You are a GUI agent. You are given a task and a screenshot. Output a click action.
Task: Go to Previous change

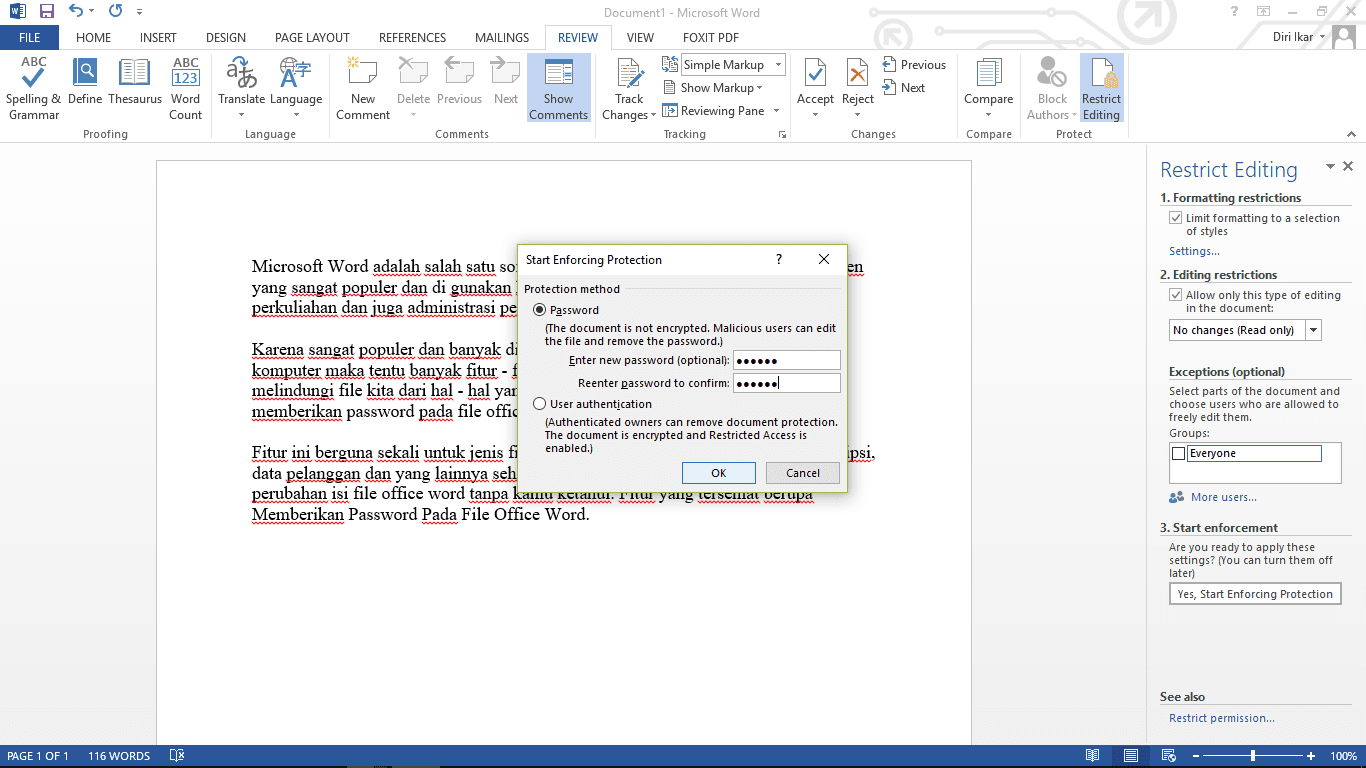(x=914, y=65)
